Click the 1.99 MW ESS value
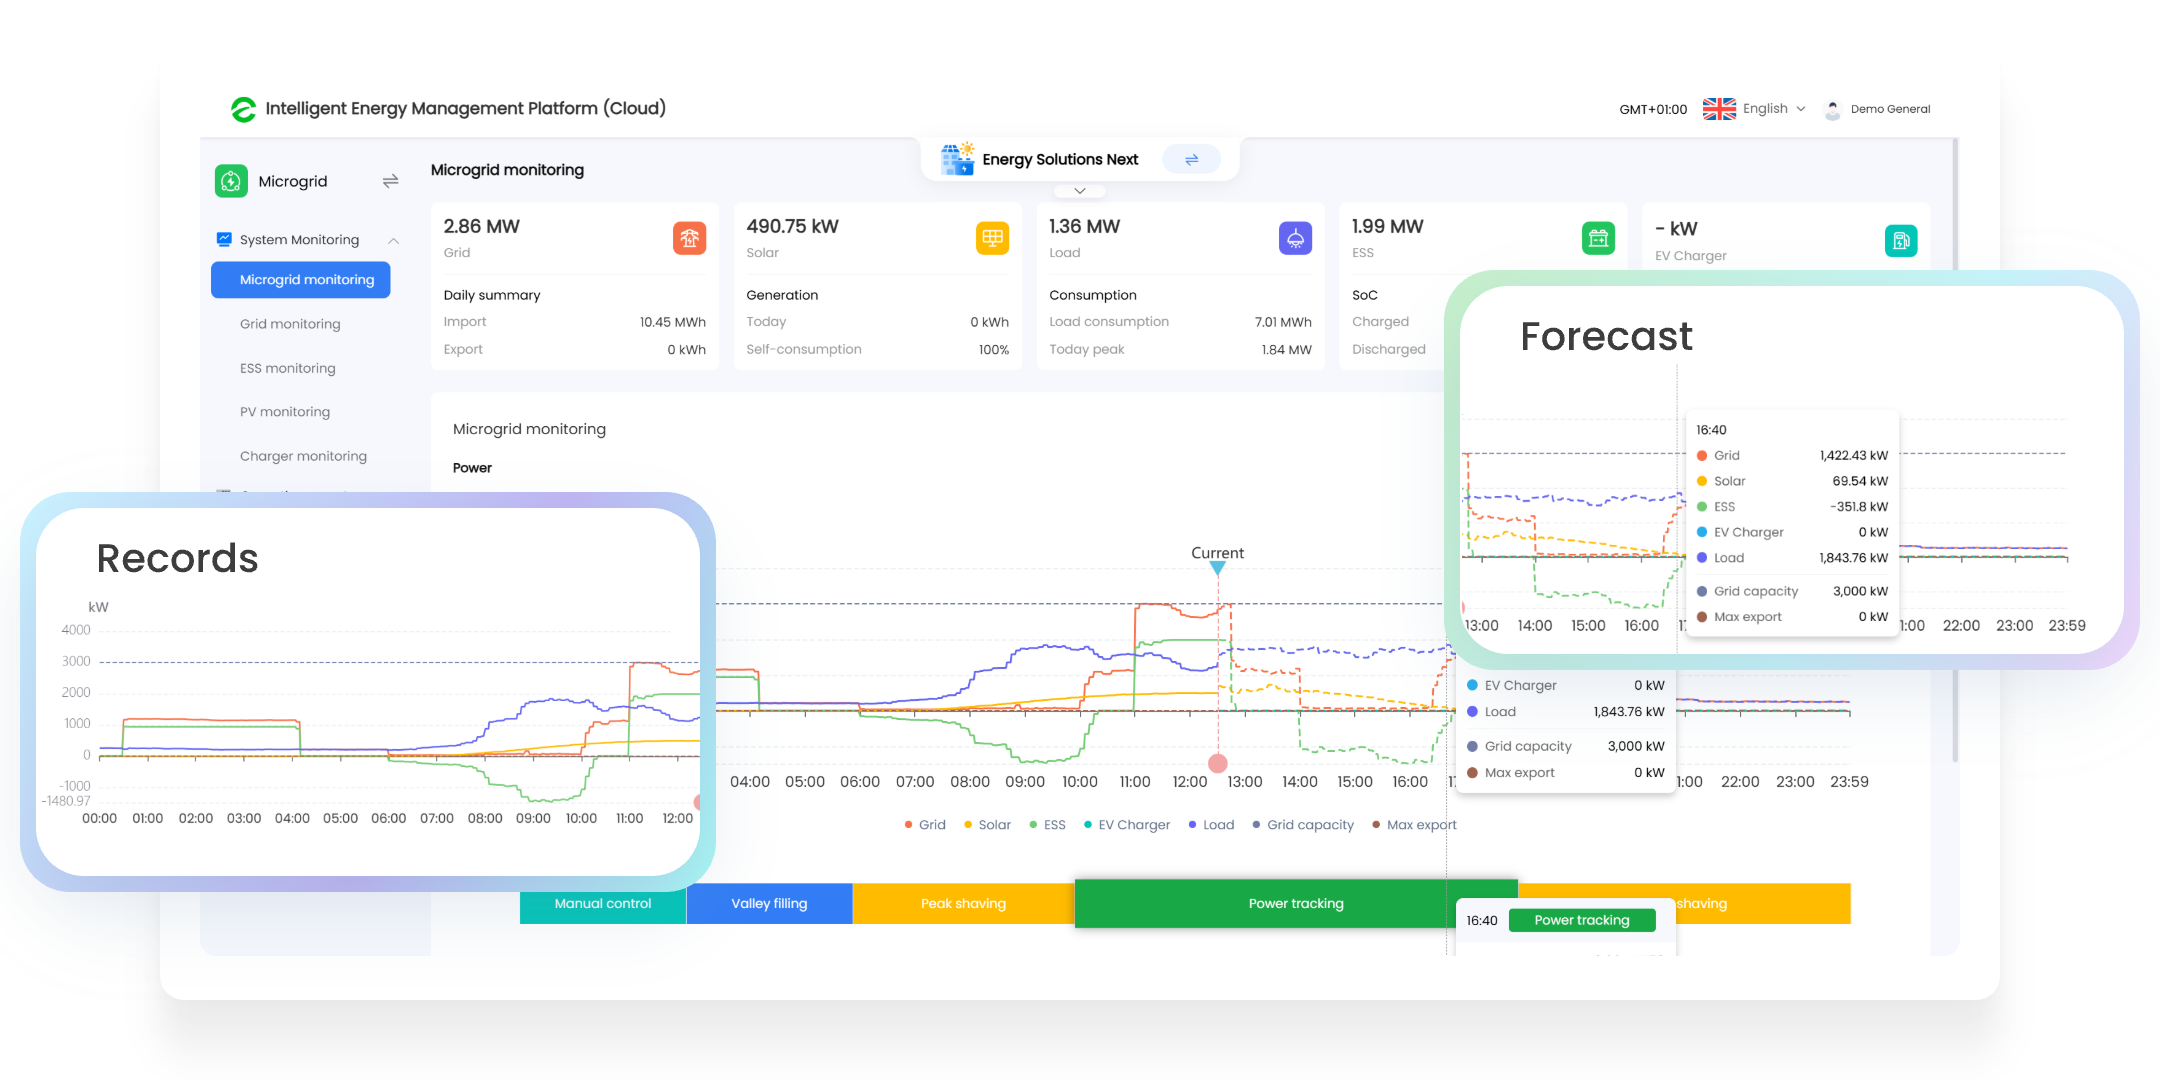 [1388, 227]
